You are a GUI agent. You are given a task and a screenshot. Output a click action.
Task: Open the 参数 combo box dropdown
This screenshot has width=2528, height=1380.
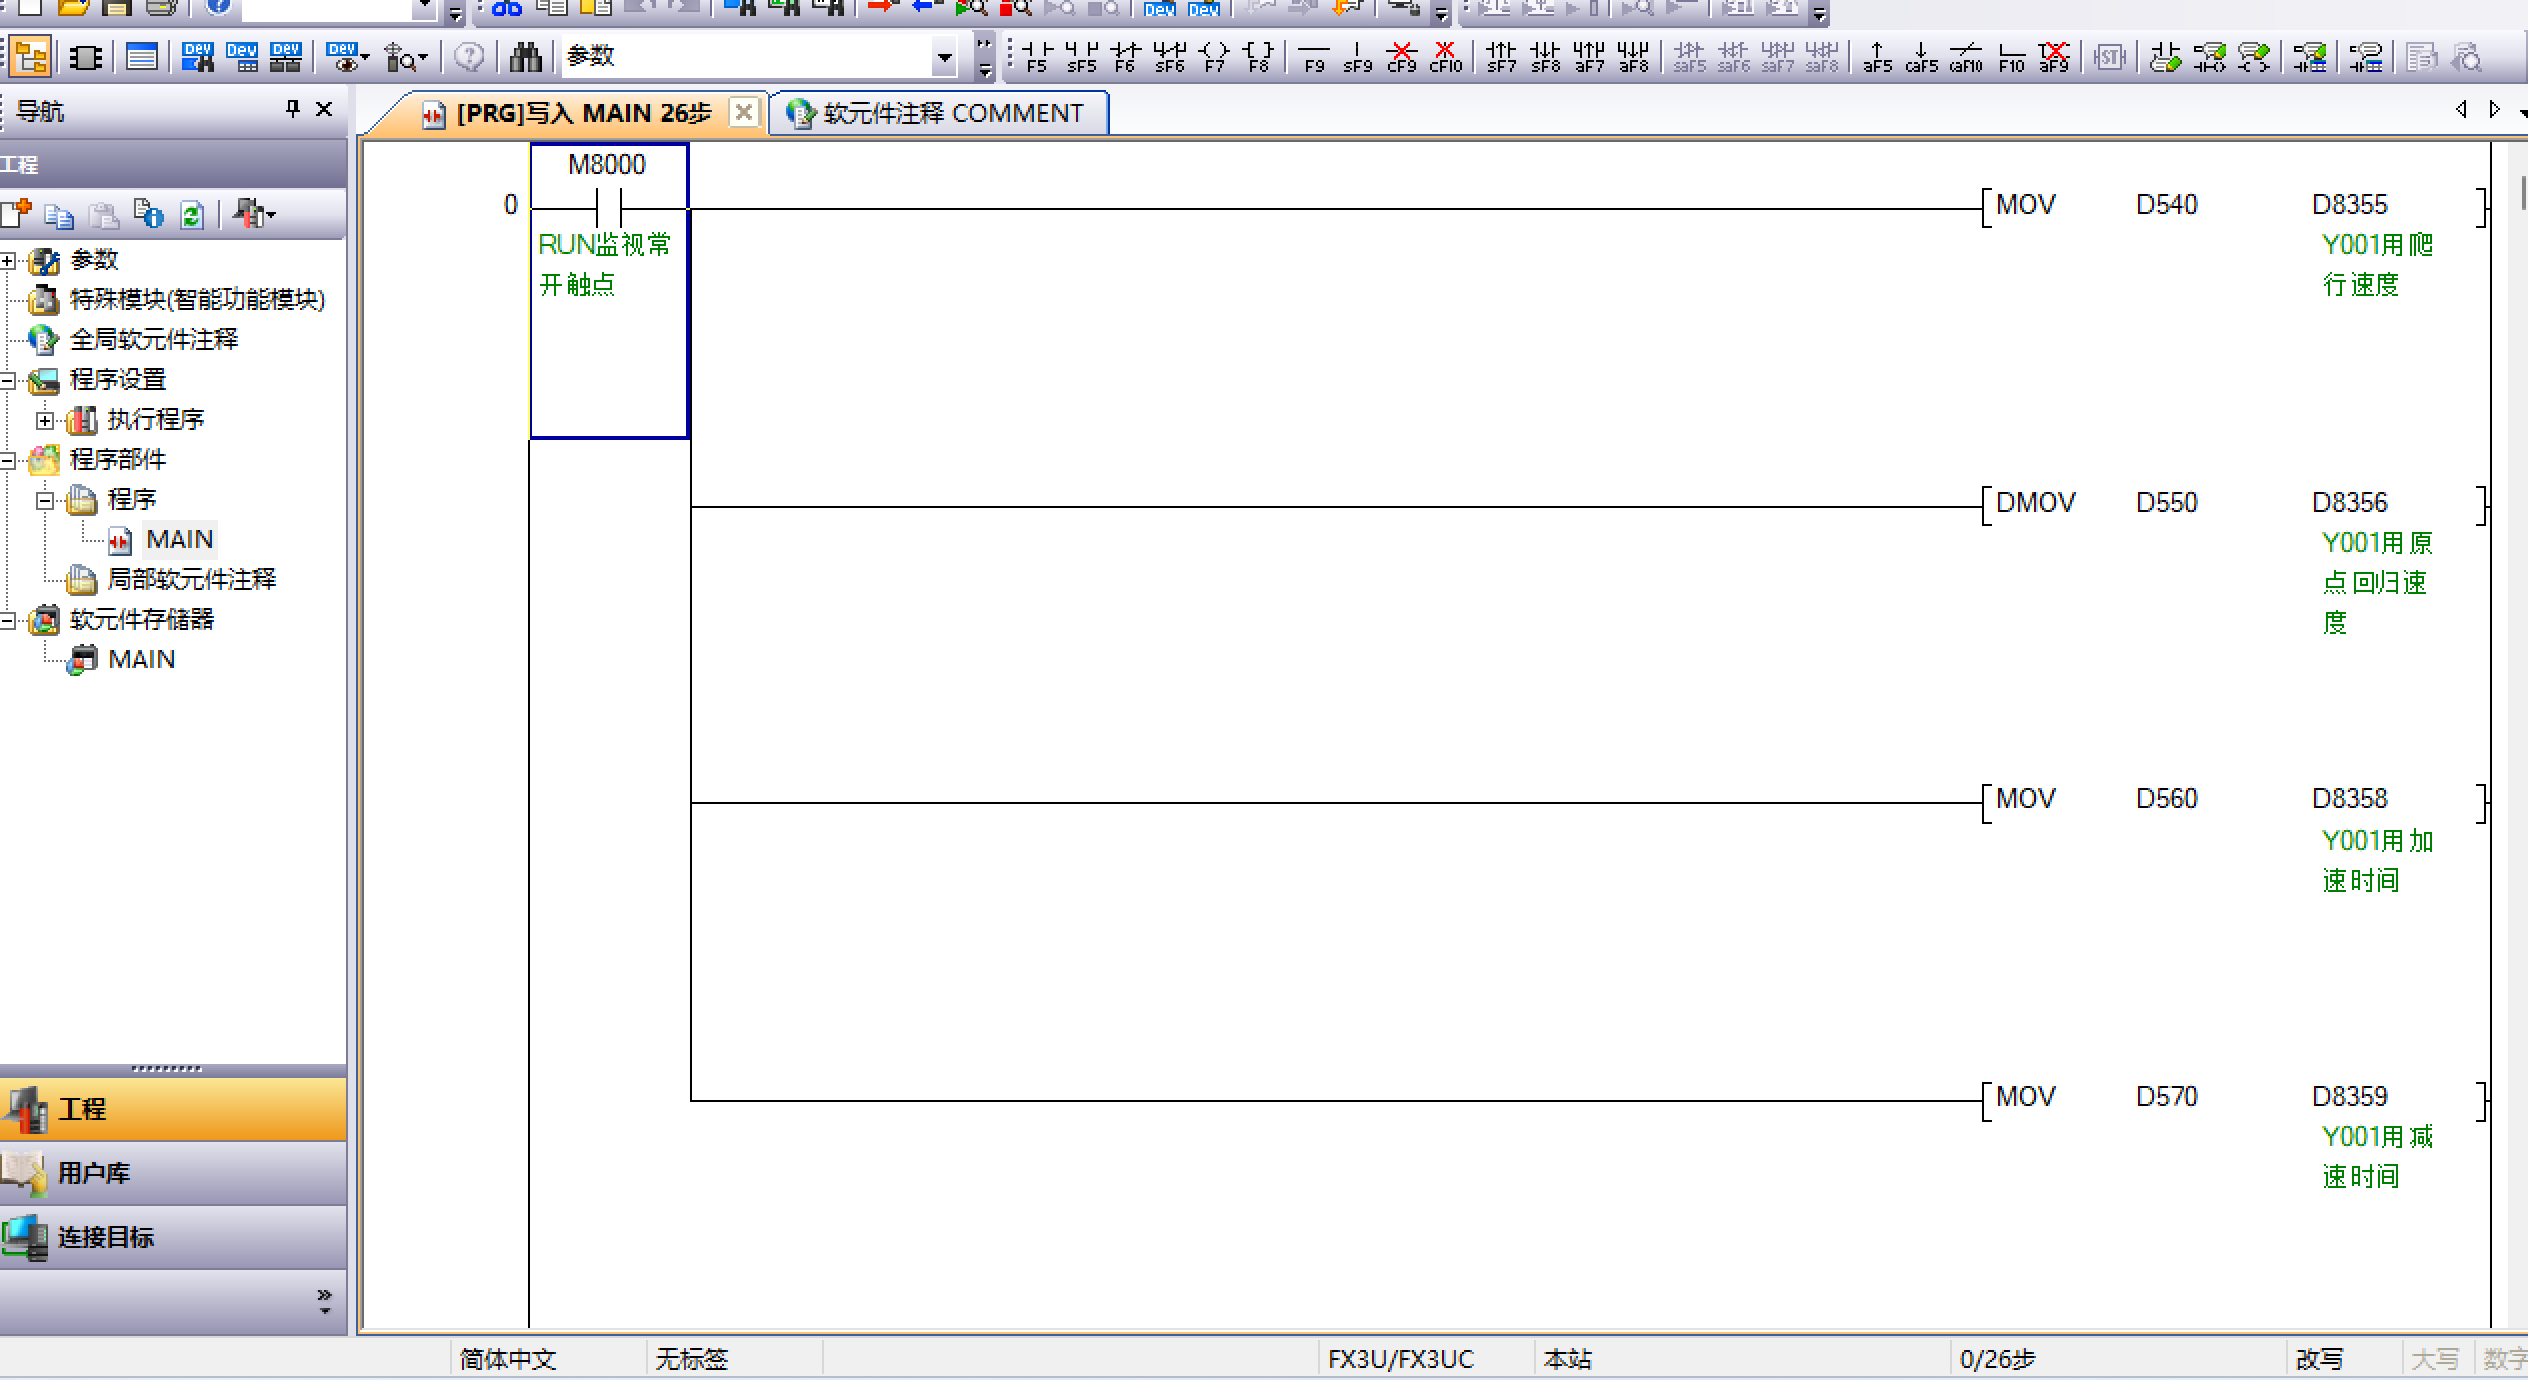click(944, 57)
